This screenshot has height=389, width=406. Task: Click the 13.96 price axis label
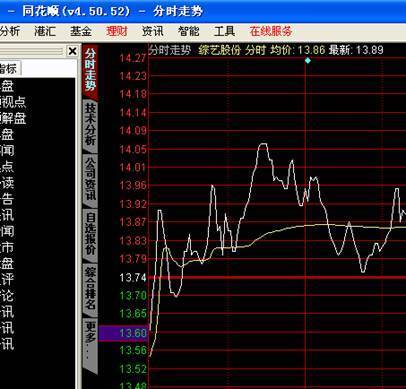click(133, 185)
